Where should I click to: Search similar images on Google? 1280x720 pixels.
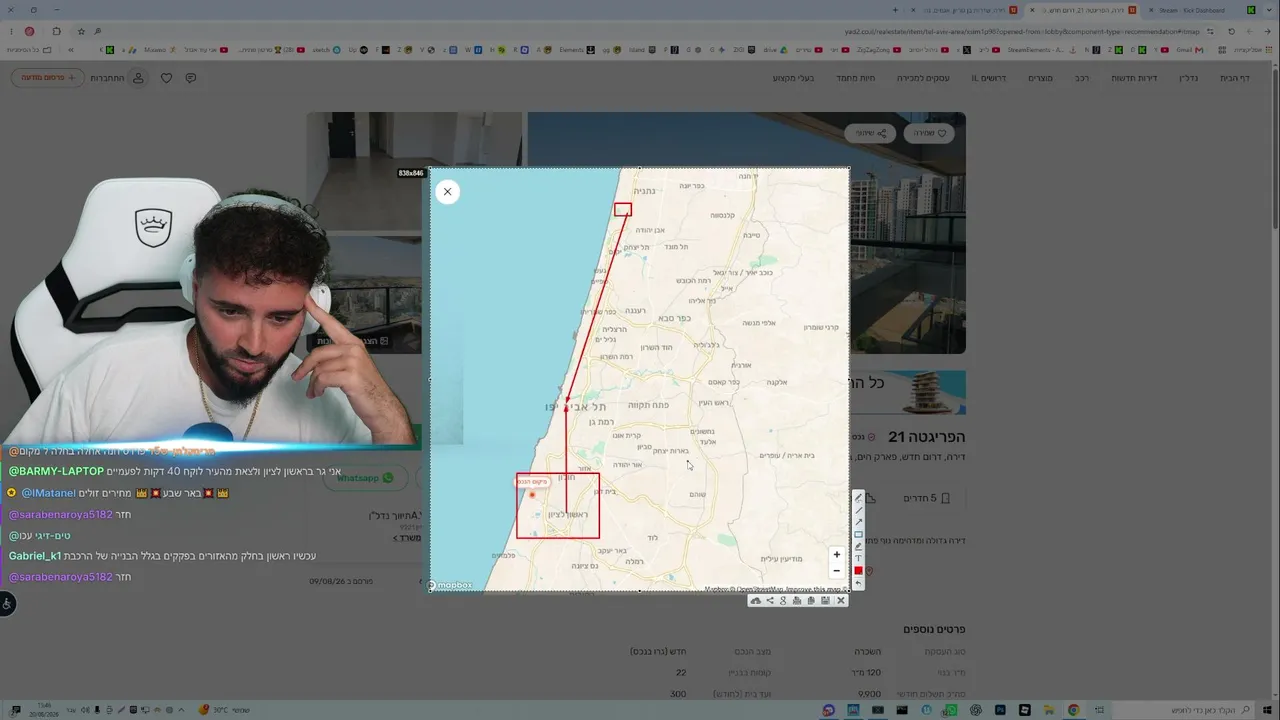tap(783, 600)
